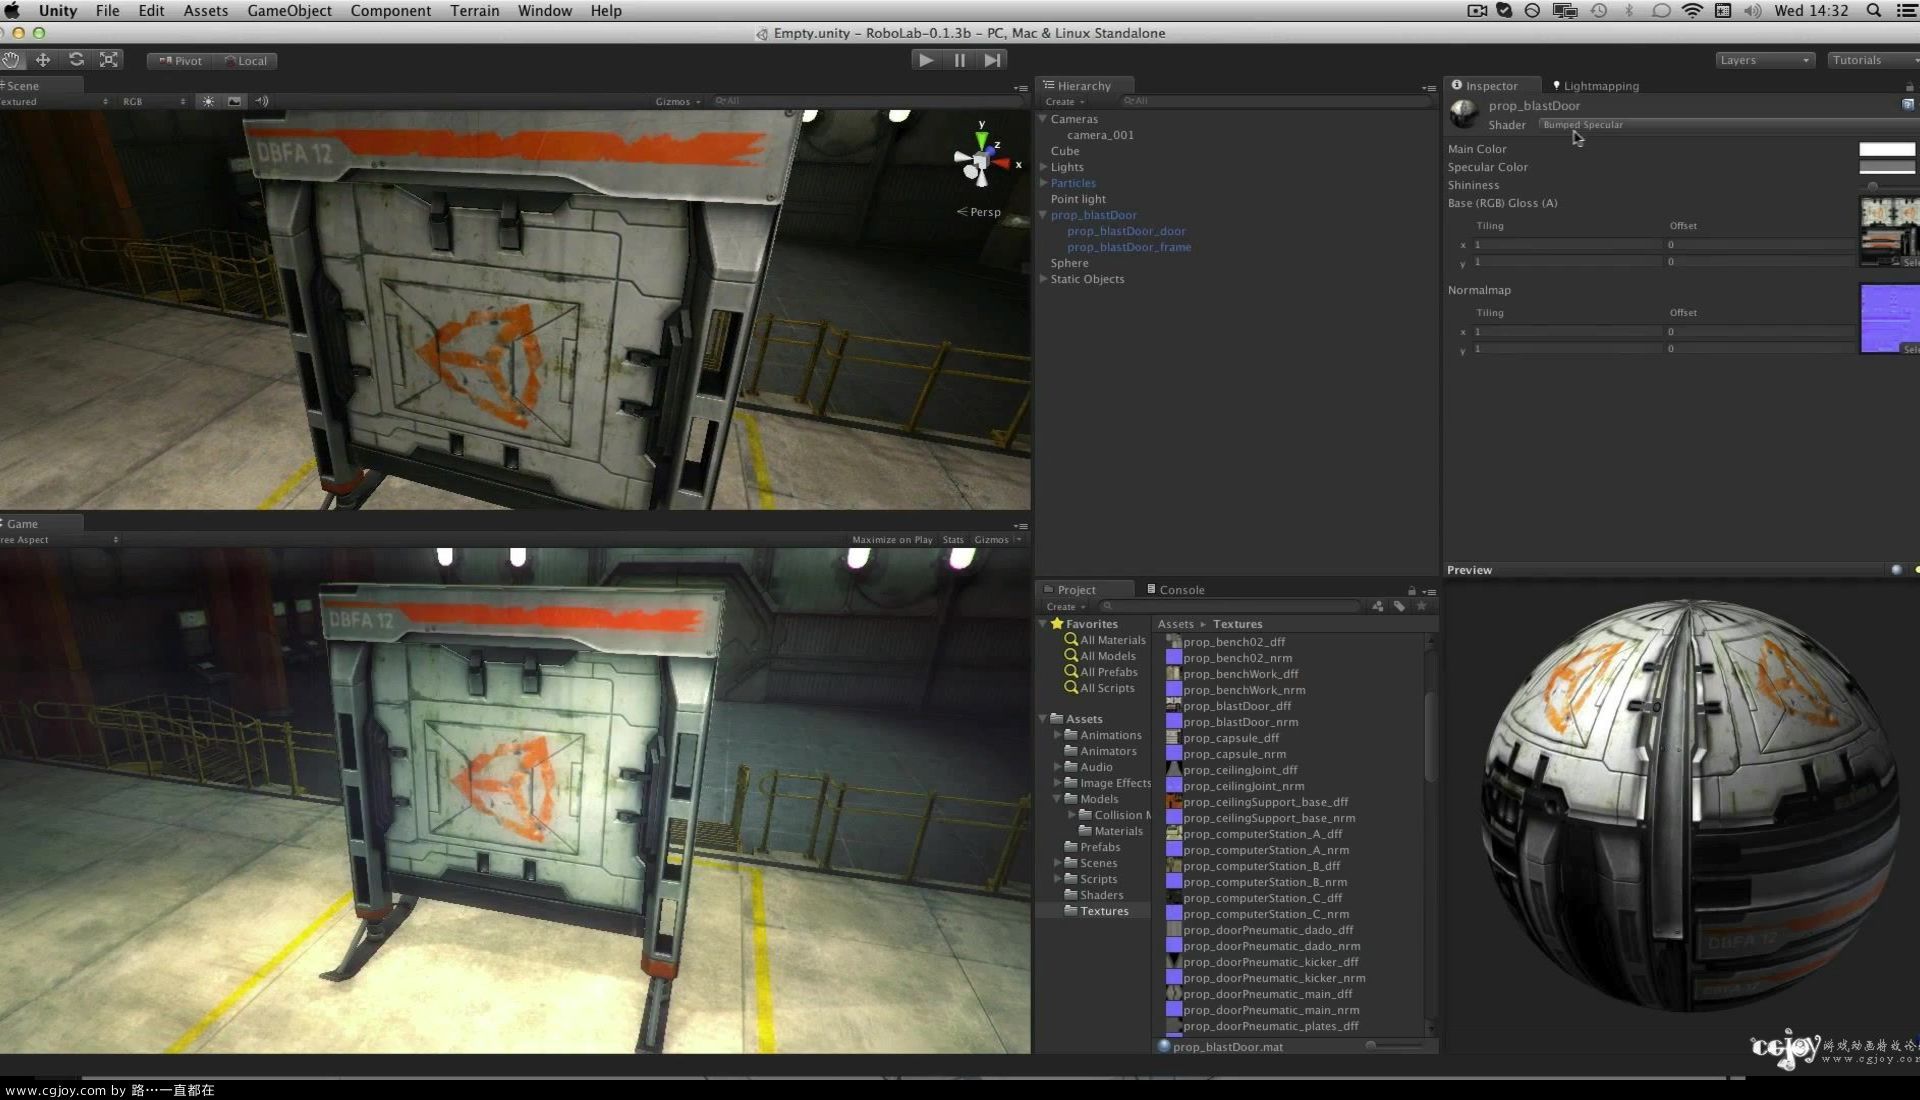Toggle Maximize on Play in Game view
The width and height of the screenshot is (1920, 1100).
click(892, 540)
